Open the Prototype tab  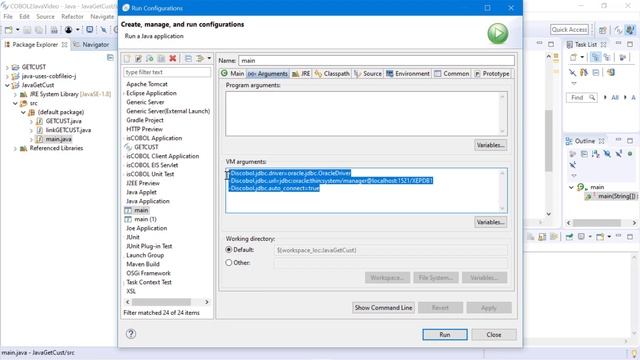492,73
